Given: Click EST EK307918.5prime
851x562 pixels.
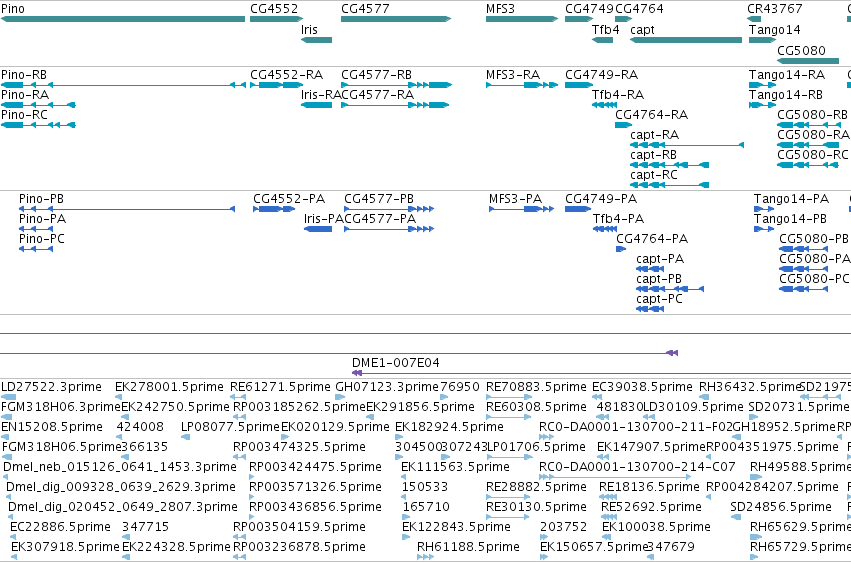Looking at the screenshot, I should (65, 547).
